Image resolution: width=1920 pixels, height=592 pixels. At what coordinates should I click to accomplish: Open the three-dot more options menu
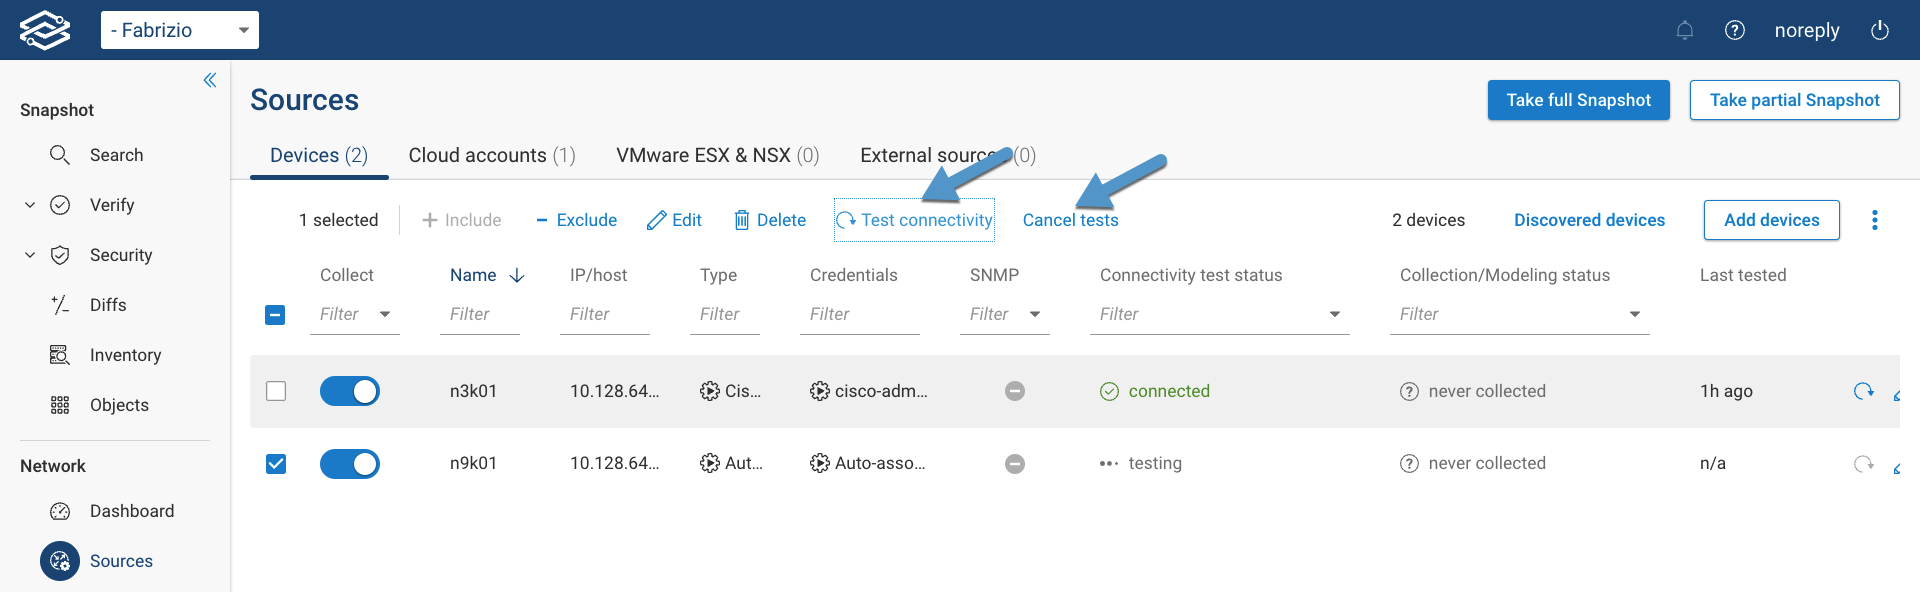(1875, 220)
